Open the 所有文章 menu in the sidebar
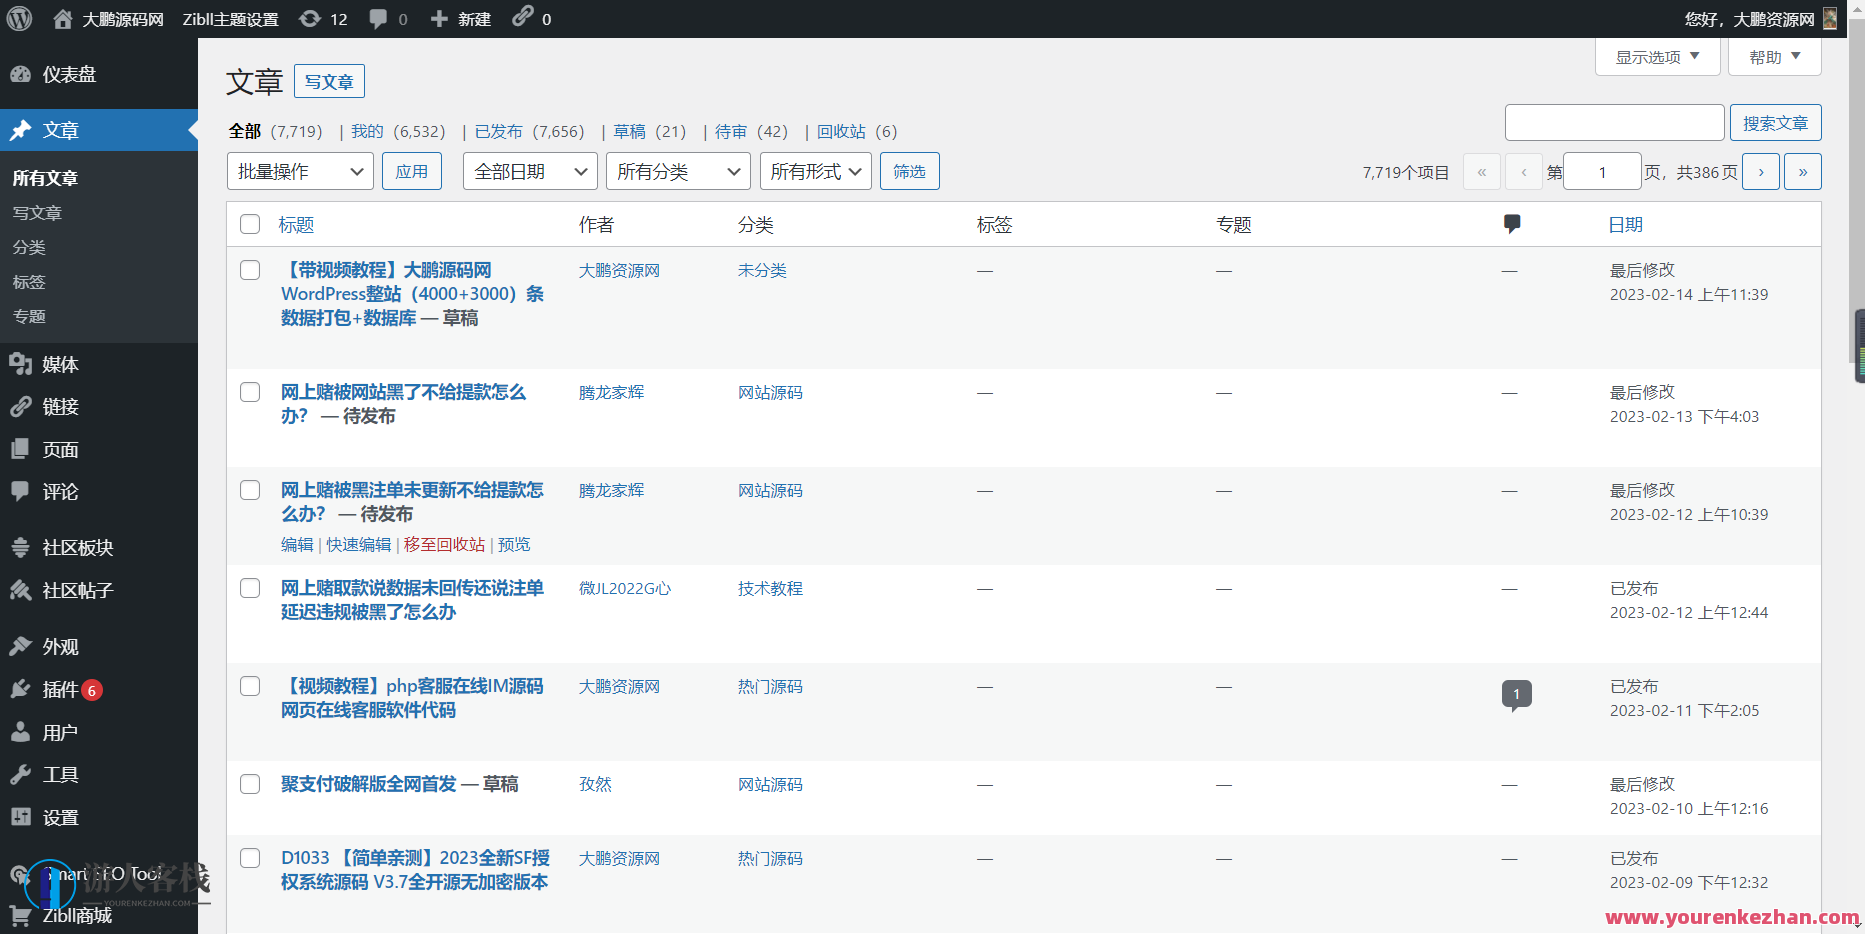 tap(45, 178)
